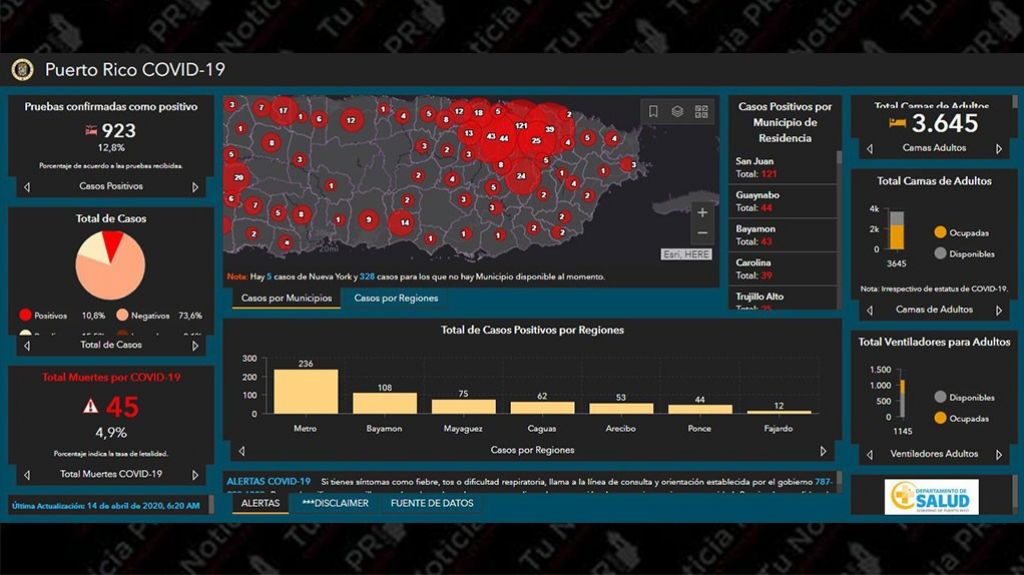Go back with left arrow in Total Muertes COVID-19
Screen dimensions: 1024x575
click(x=26, y=475)
